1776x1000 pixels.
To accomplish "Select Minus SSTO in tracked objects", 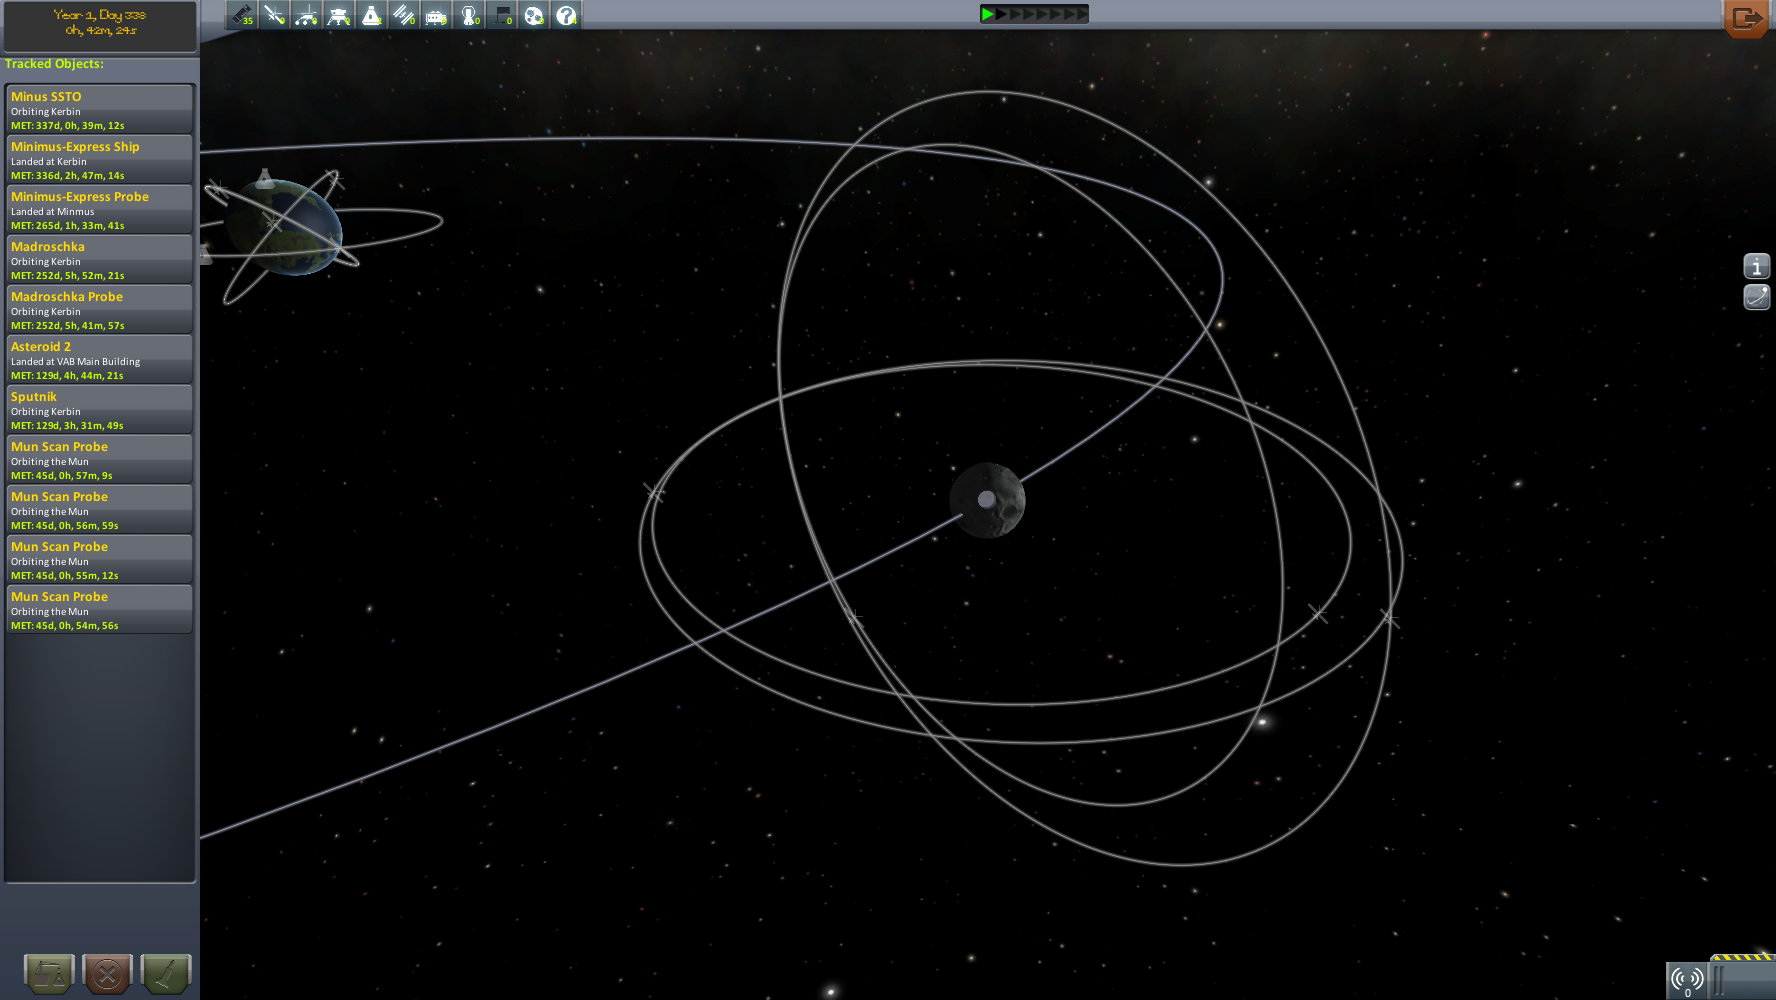I will point(99,109).
